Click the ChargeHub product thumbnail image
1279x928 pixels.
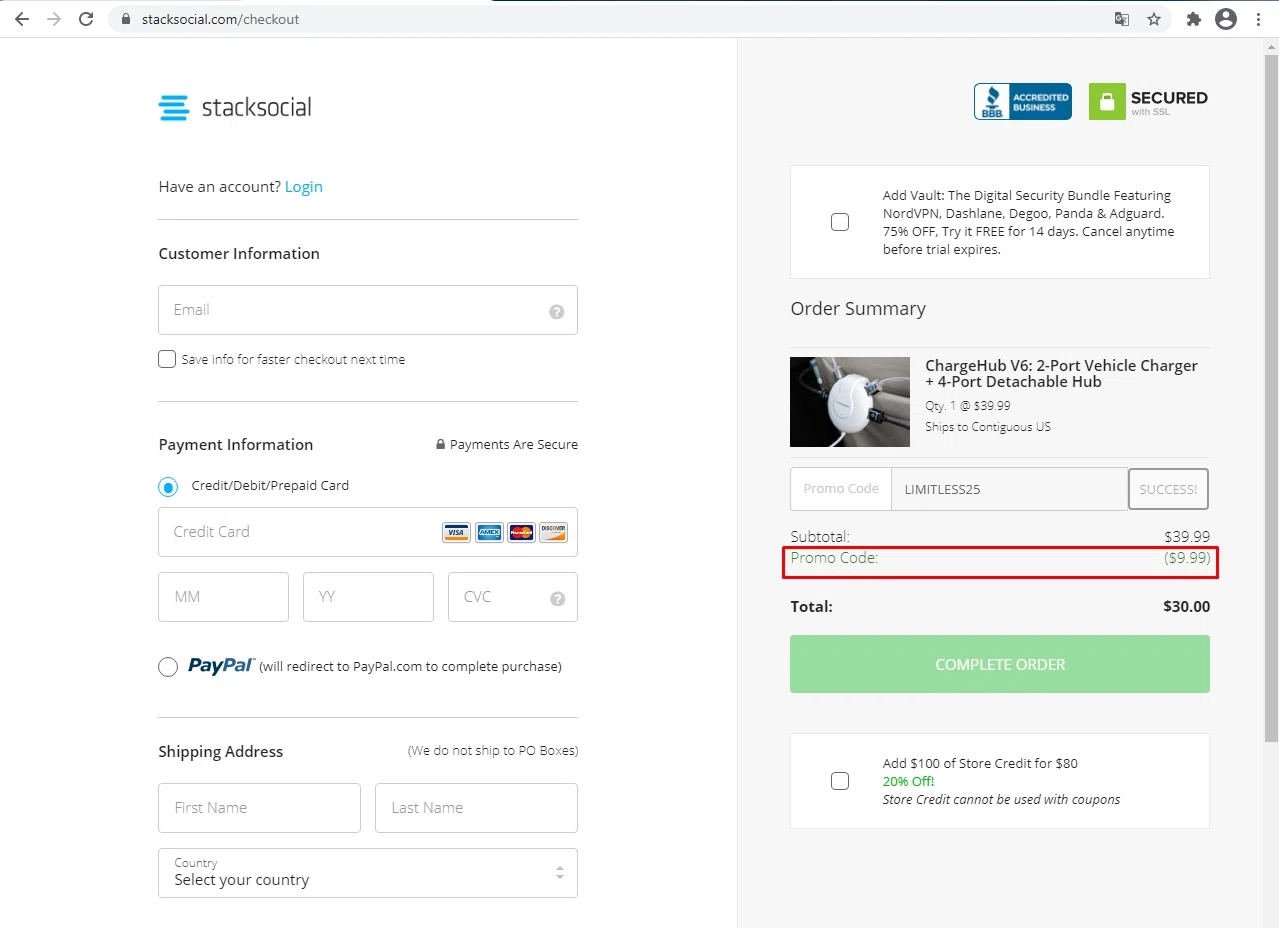click(x=850, y=402)
